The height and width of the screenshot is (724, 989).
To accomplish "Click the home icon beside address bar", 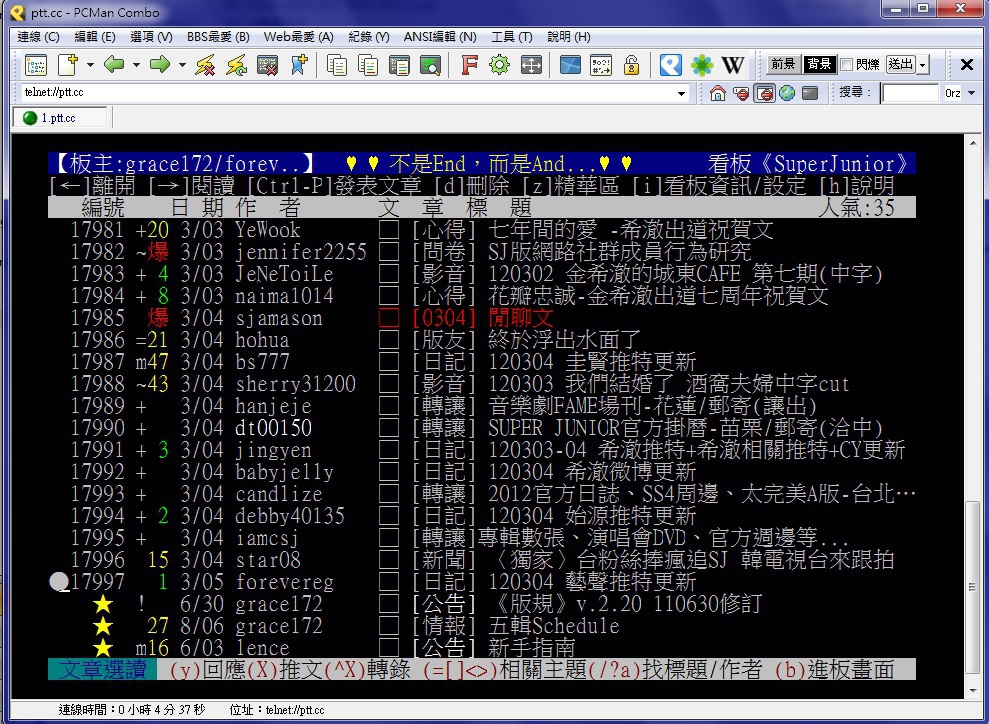I will (x=718, y=93).
